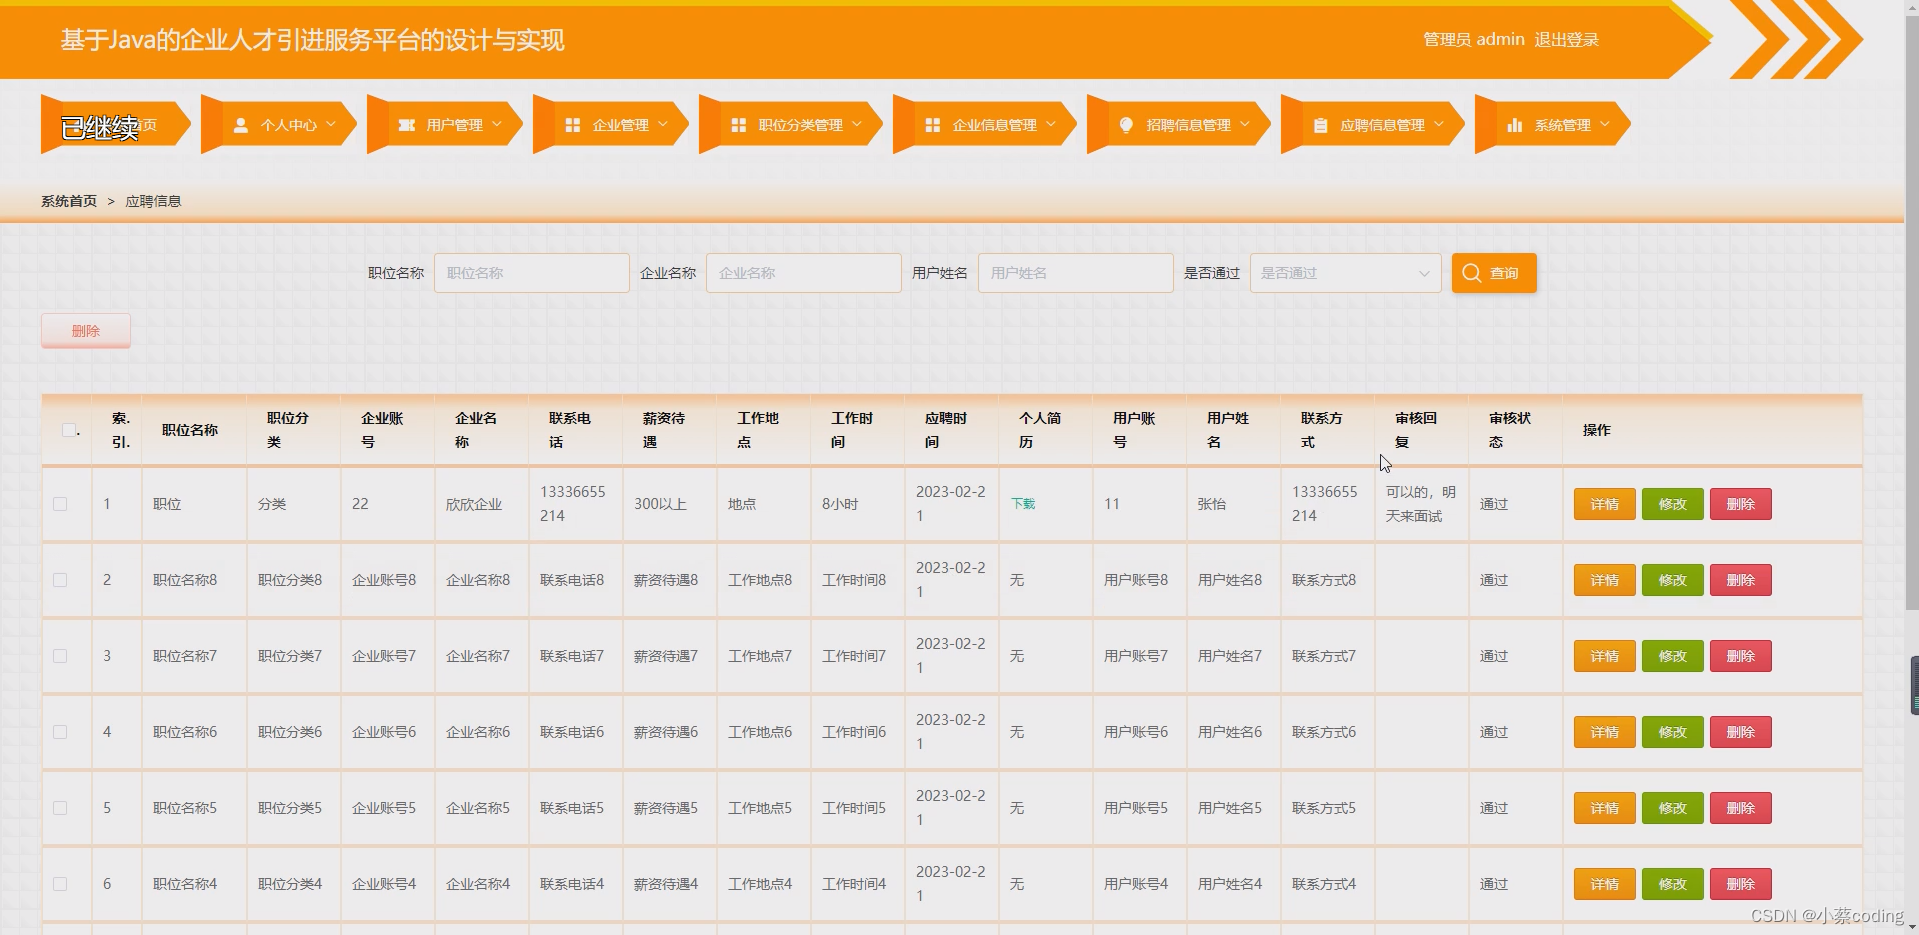This screenshot has height=935, width=1919.
Task: Click the 系统首页 breadcrumb link
Action: [x=69, y=201]
